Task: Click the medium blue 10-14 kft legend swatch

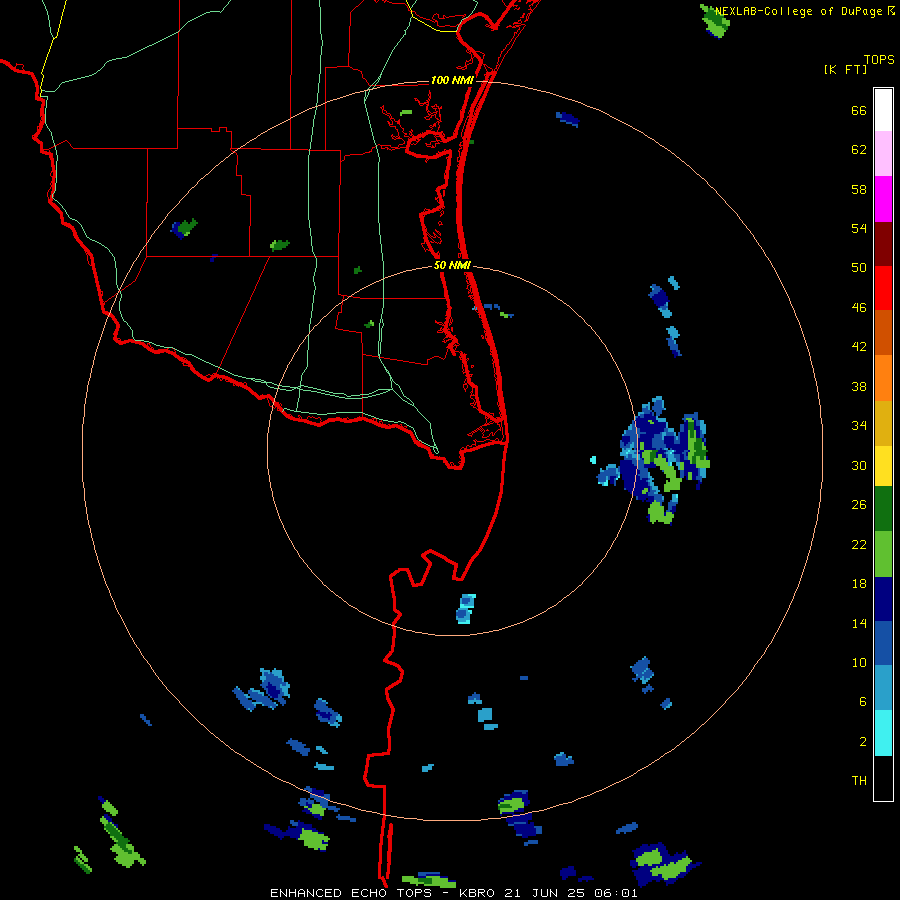Action: point(883,643)
